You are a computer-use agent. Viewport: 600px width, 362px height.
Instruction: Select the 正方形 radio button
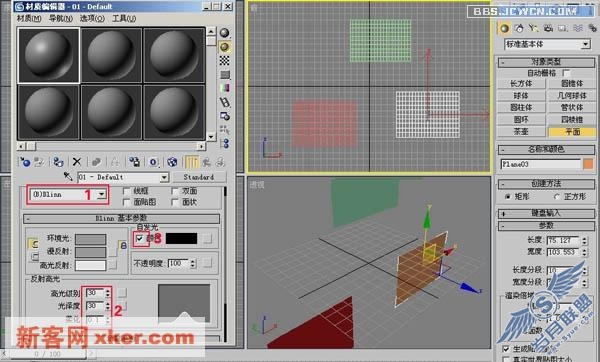click(557, 197)
